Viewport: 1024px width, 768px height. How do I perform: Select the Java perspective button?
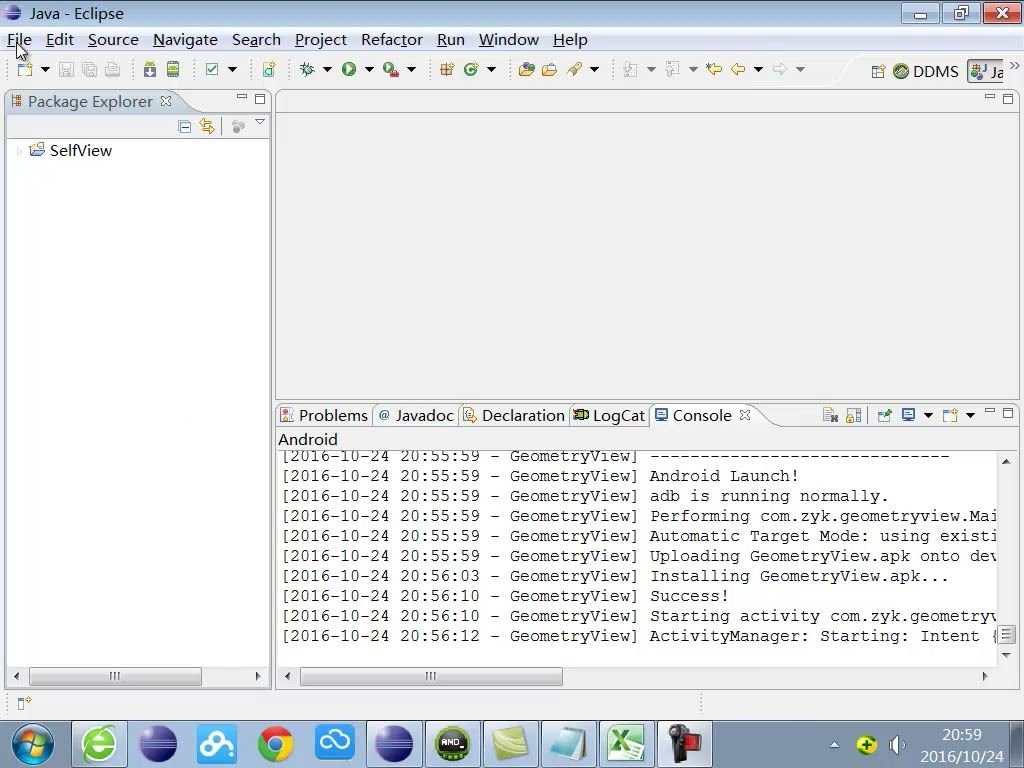click(x=986, y=71)
